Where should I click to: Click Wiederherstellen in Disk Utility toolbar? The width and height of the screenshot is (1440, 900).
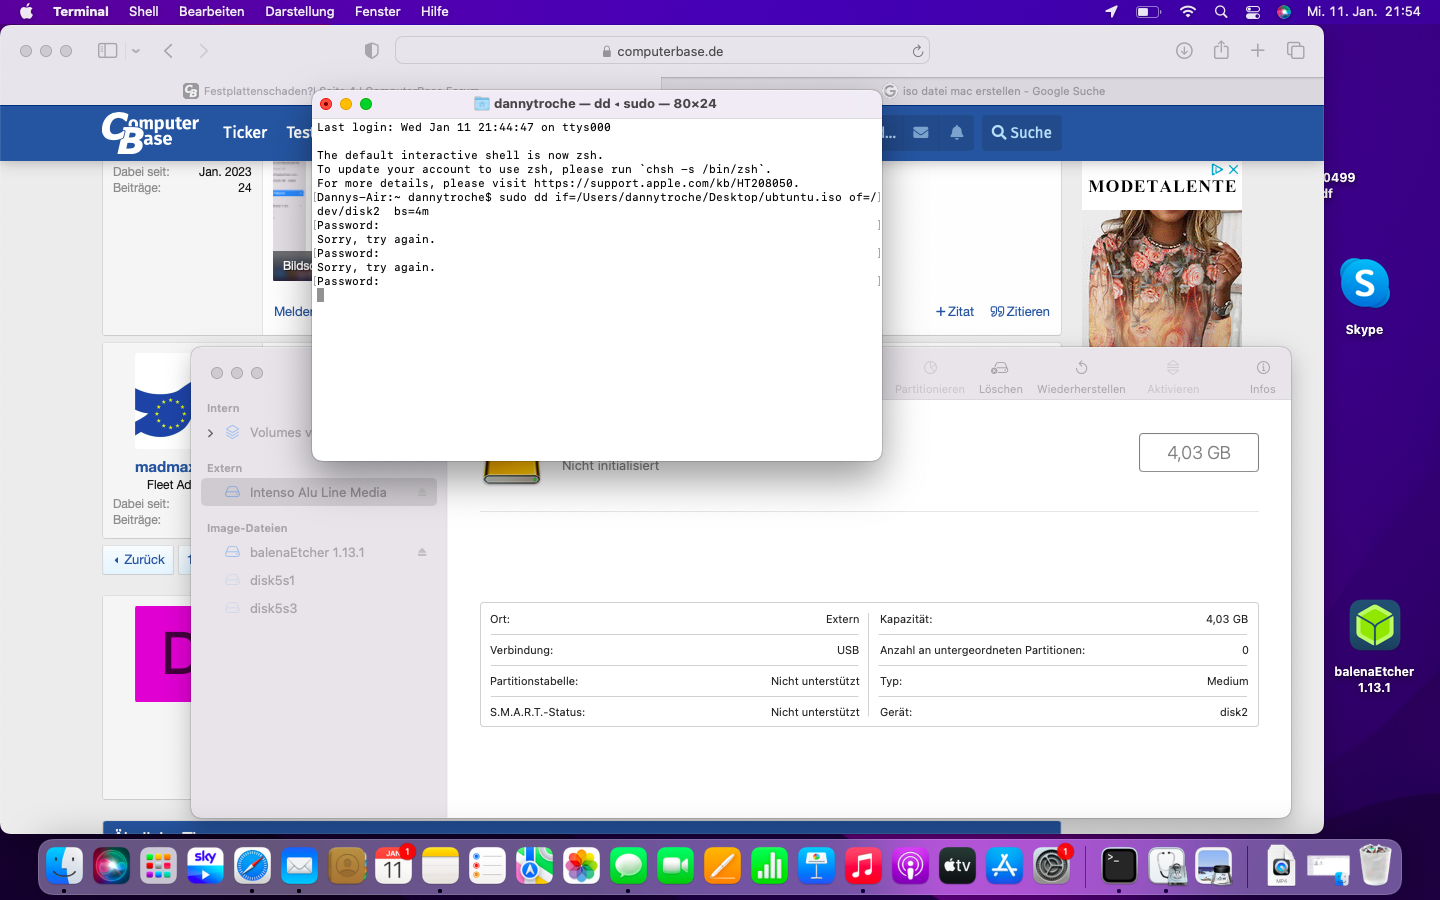1081,378
